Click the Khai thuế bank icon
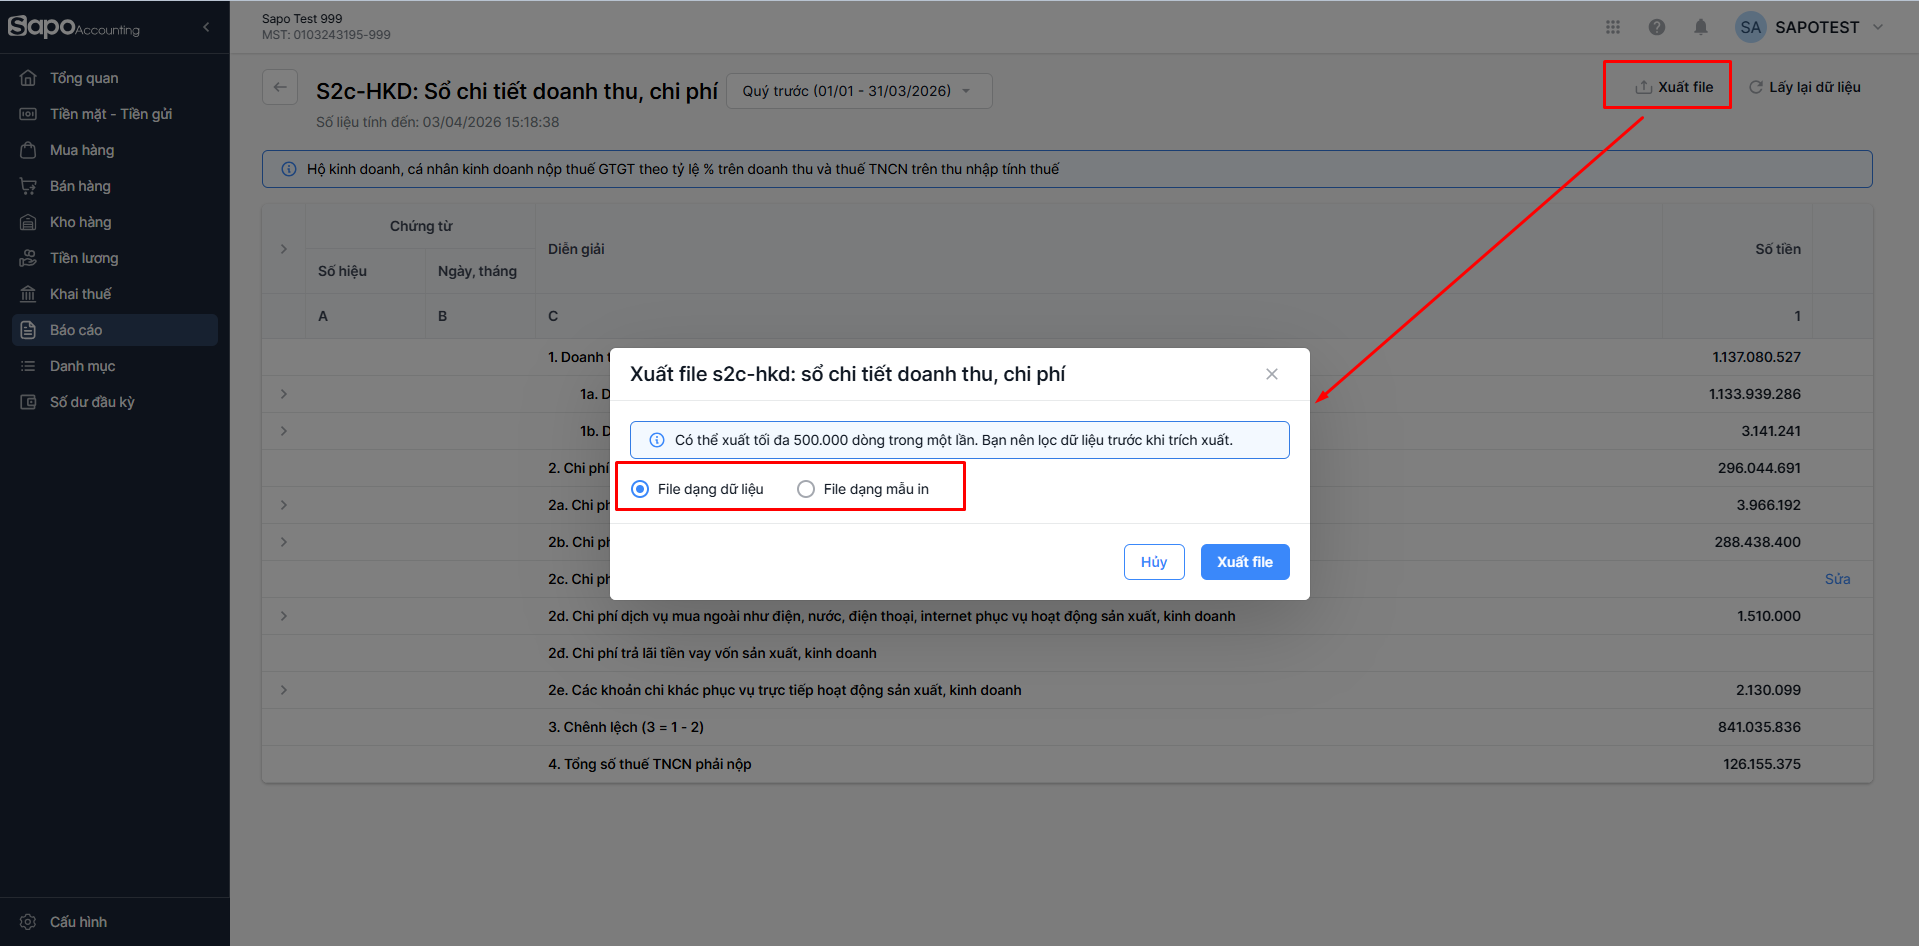The height and width of the screenshot is (946, 1919). point(28,294)
